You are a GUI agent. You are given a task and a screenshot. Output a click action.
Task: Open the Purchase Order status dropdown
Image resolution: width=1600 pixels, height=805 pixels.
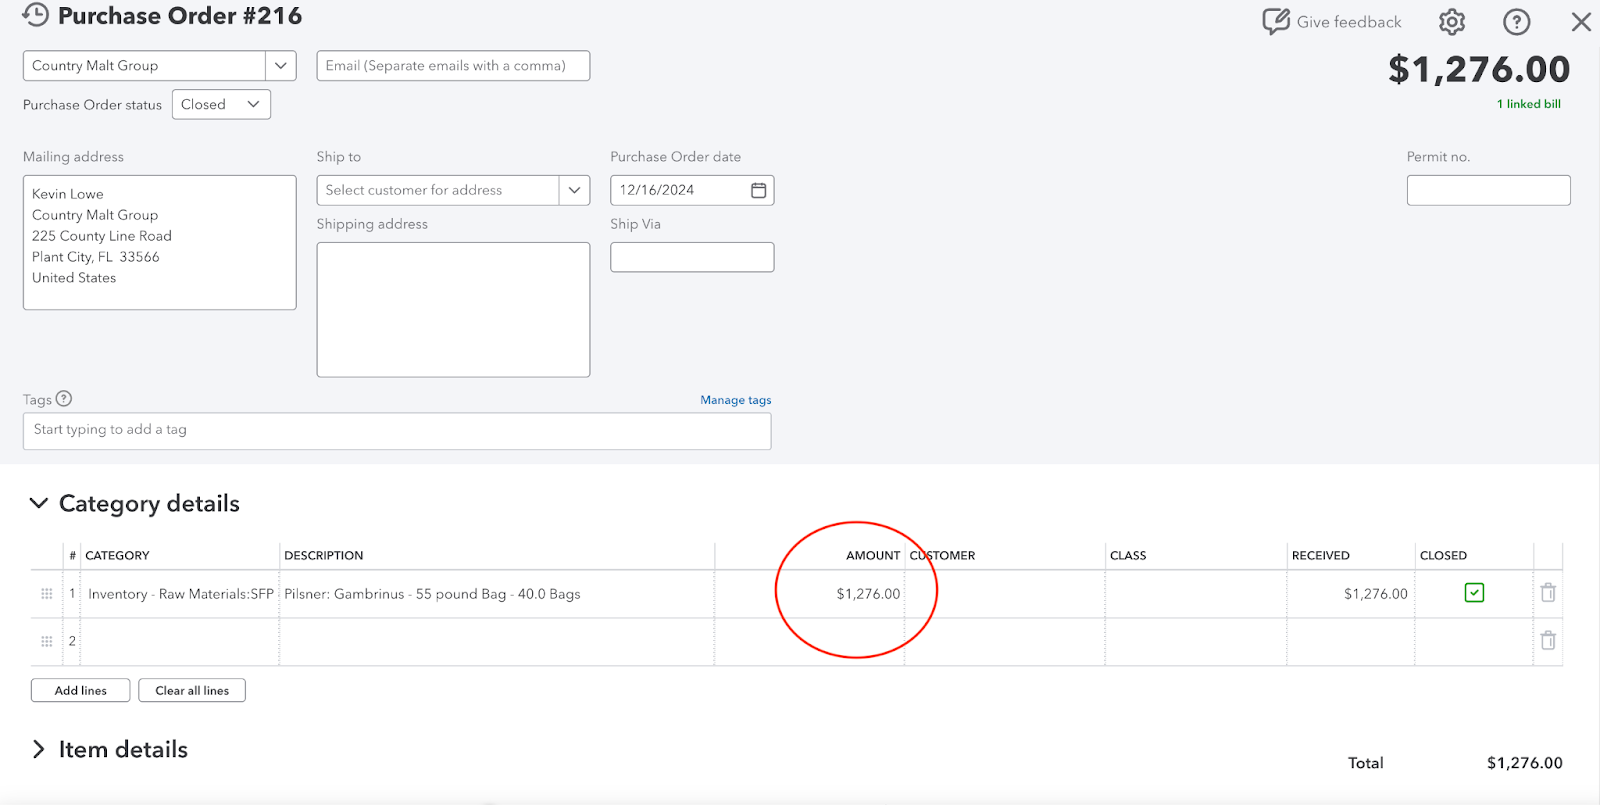point(221,104)
